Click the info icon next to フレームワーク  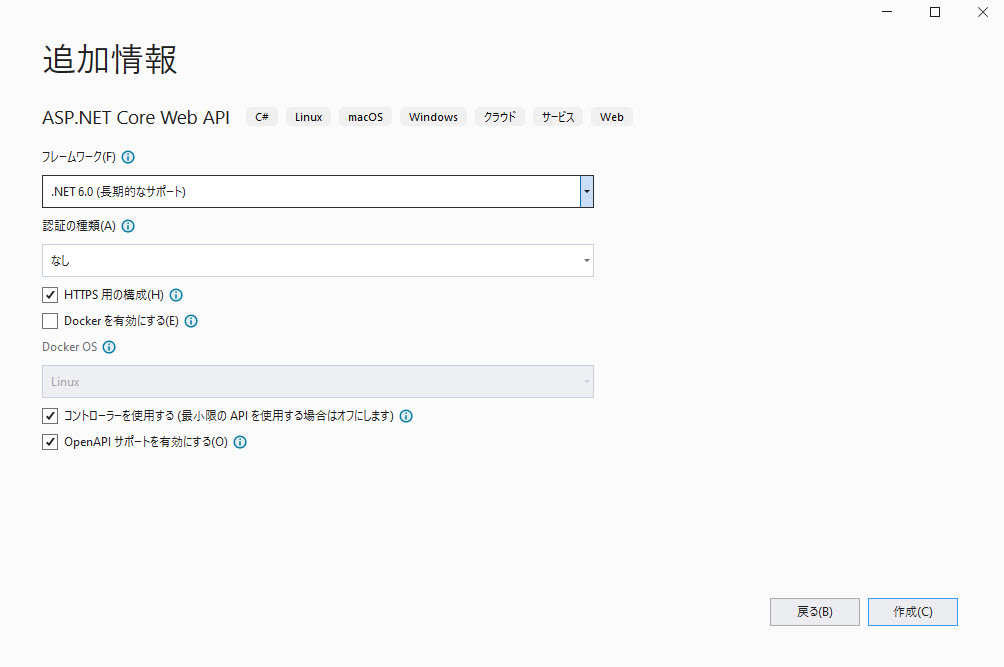[128, 157]
